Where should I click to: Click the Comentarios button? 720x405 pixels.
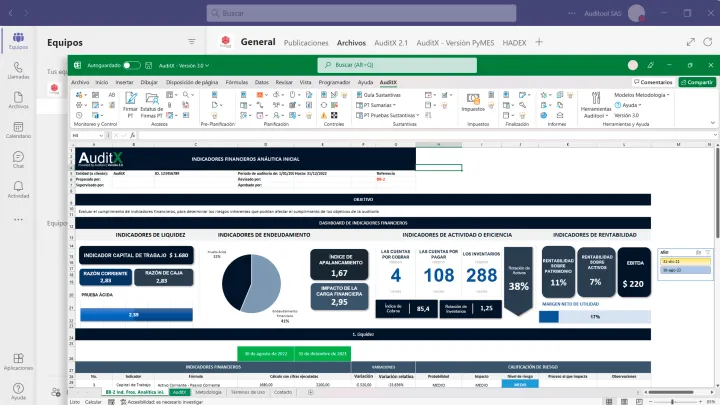point(653,82)
